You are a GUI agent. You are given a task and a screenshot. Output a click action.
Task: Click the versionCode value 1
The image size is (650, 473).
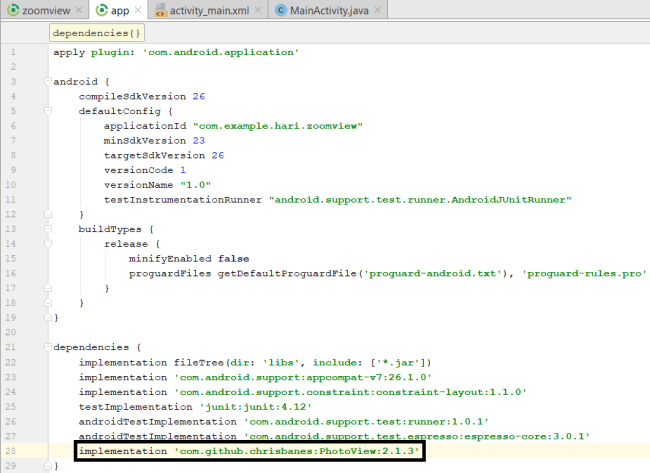(183, 170)
